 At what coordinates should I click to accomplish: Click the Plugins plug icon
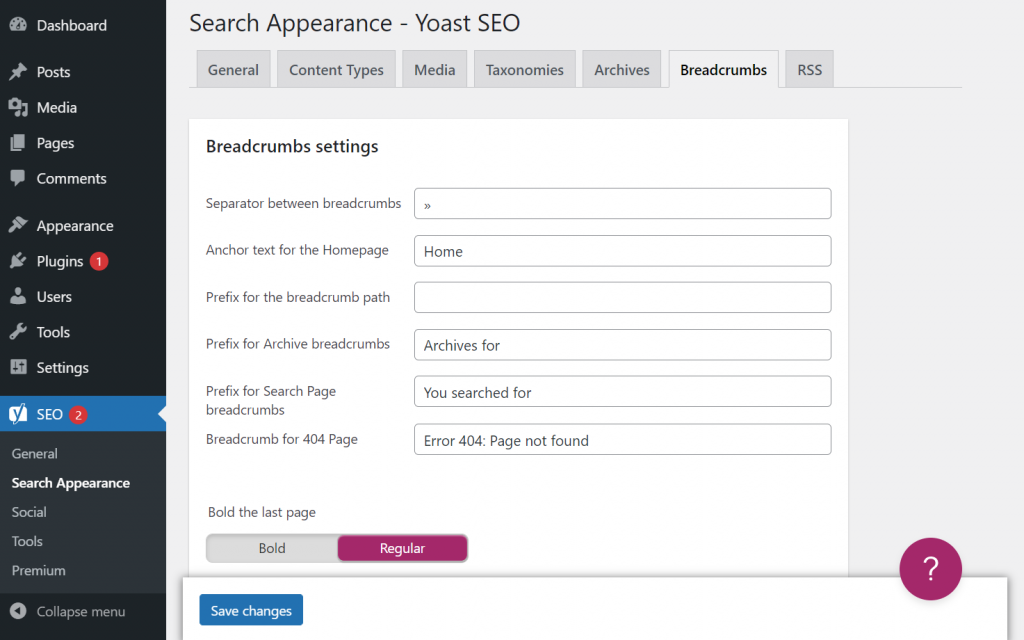[18, 261]
